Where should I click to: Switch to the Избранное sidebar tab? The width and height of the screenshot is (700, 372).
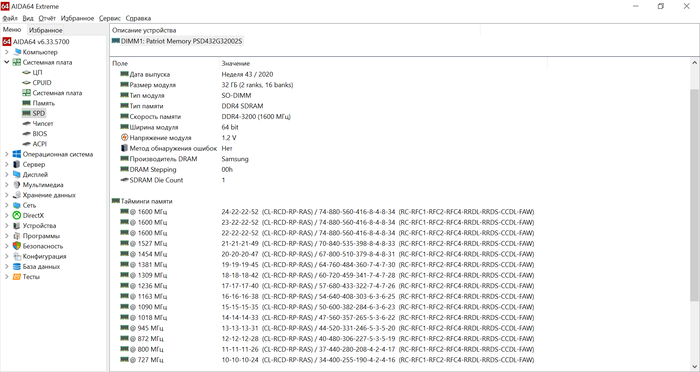pos(46,30)
